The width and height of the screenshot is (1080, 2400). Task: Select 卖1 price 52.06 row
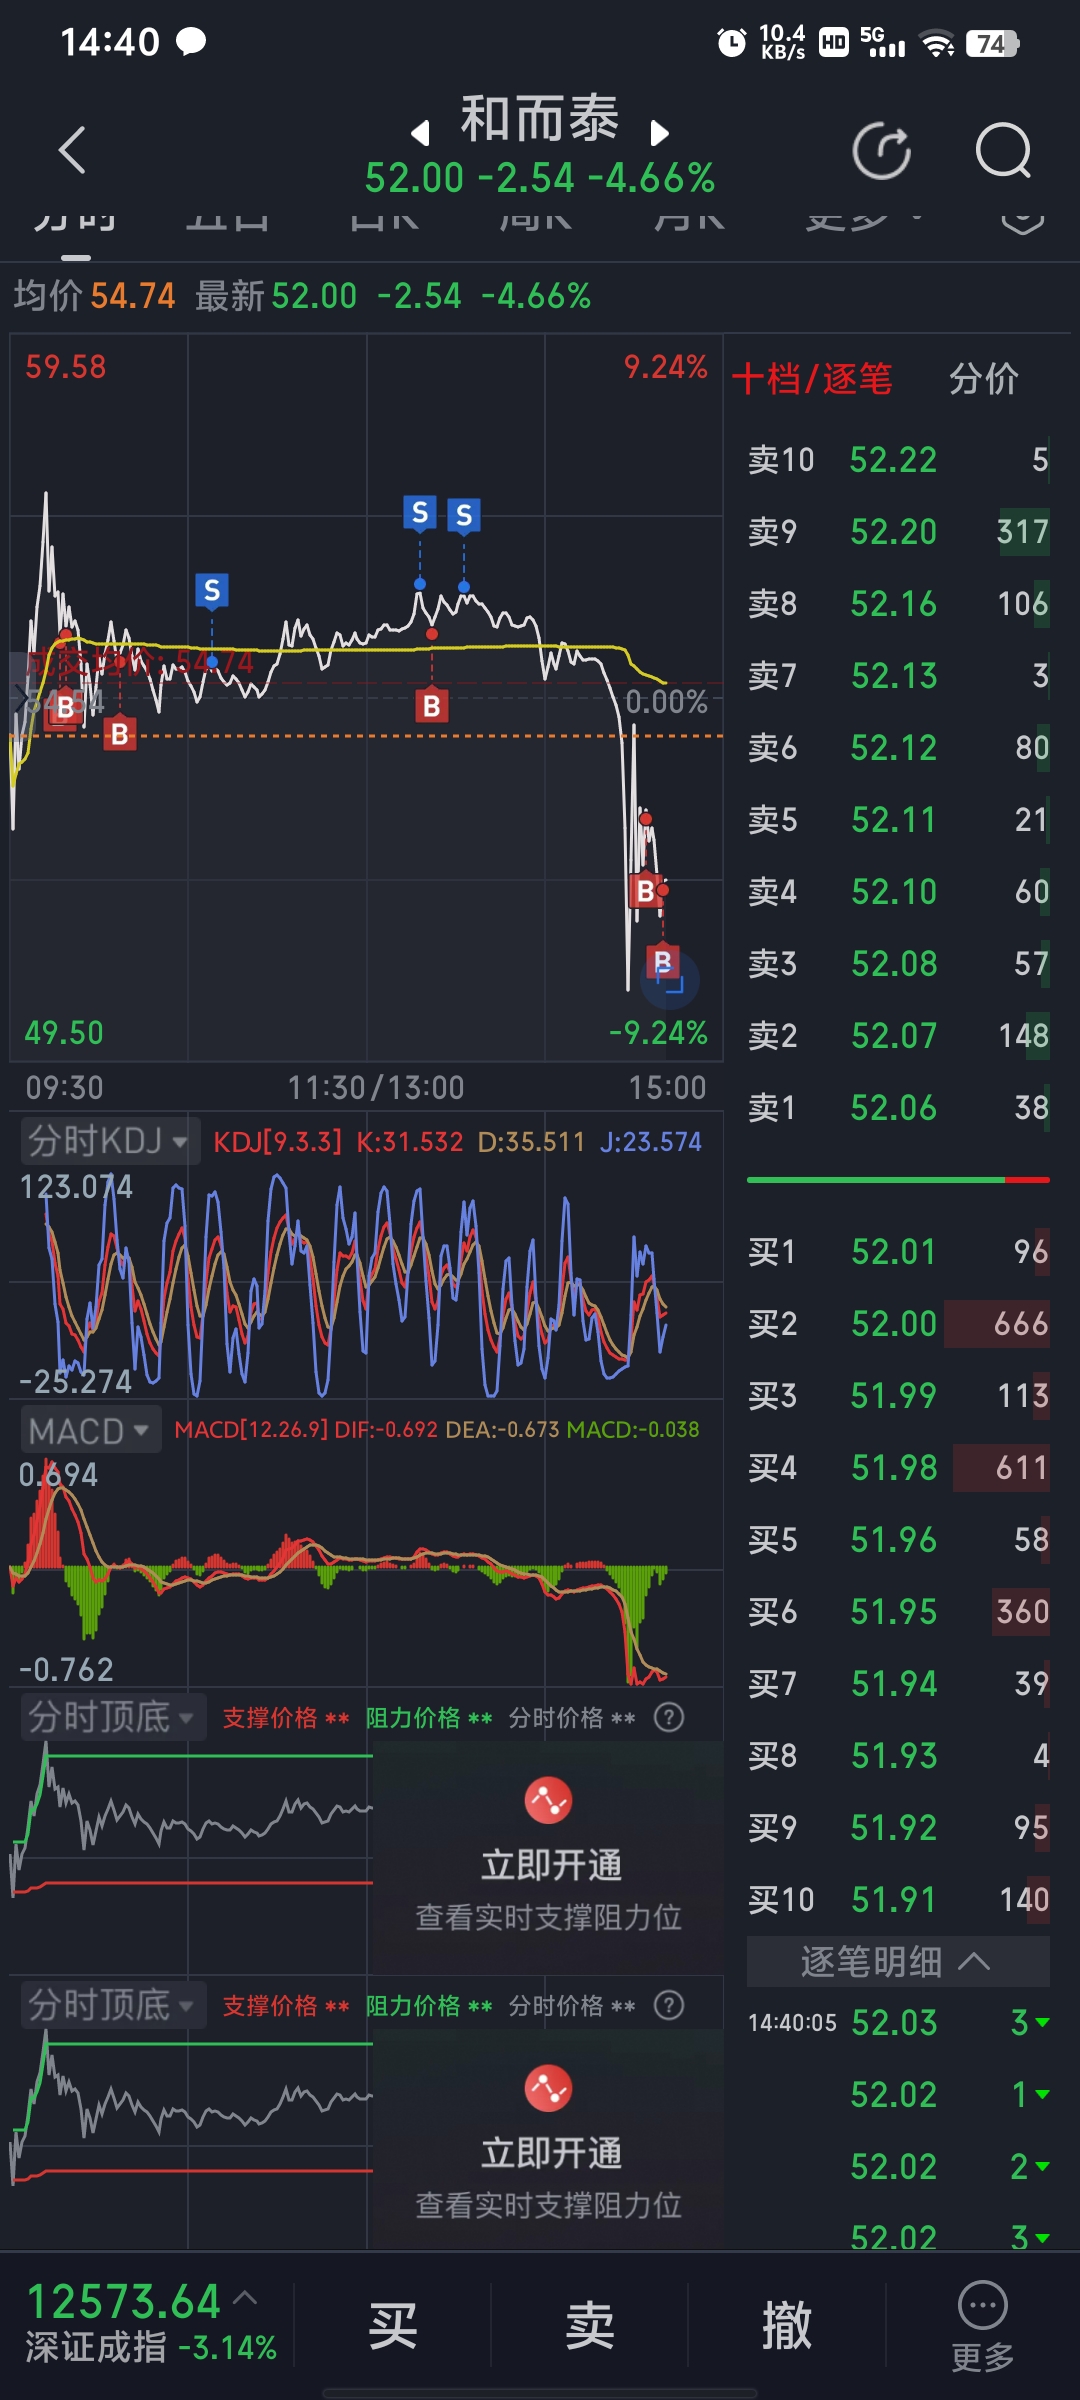pyautogui.click(x=898, y=1108)
